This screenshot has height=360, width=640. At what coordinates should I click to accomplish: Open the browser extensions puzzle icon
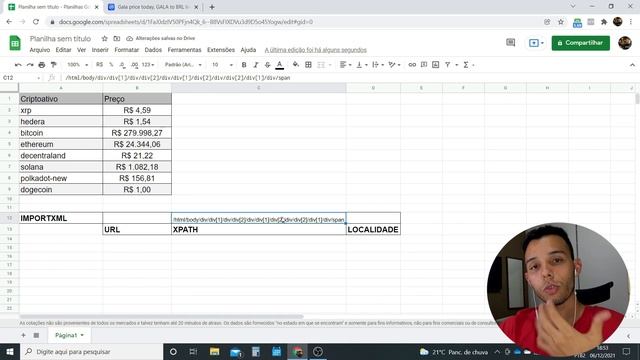click(604, 22)
